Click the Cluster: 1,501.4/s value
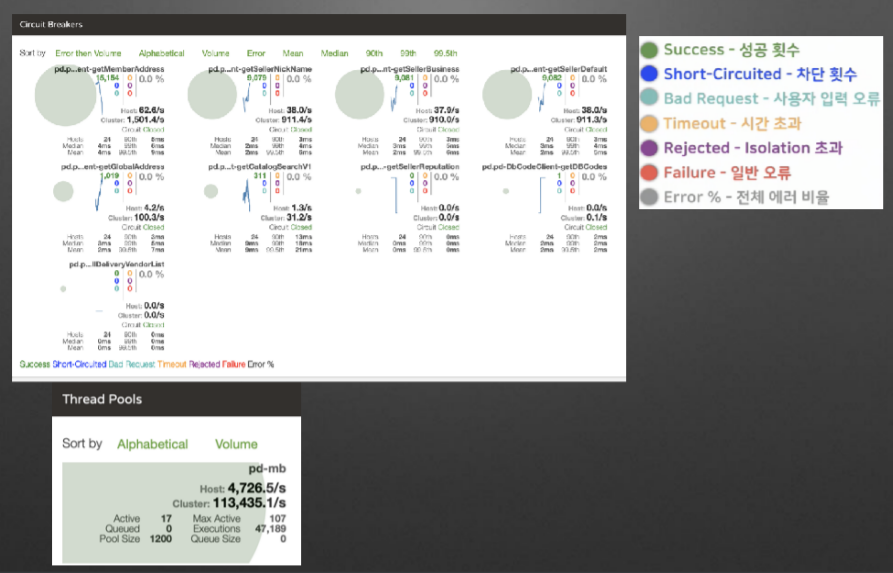Image resolution: width=893 pixels, height=573 pixels. 145,120
